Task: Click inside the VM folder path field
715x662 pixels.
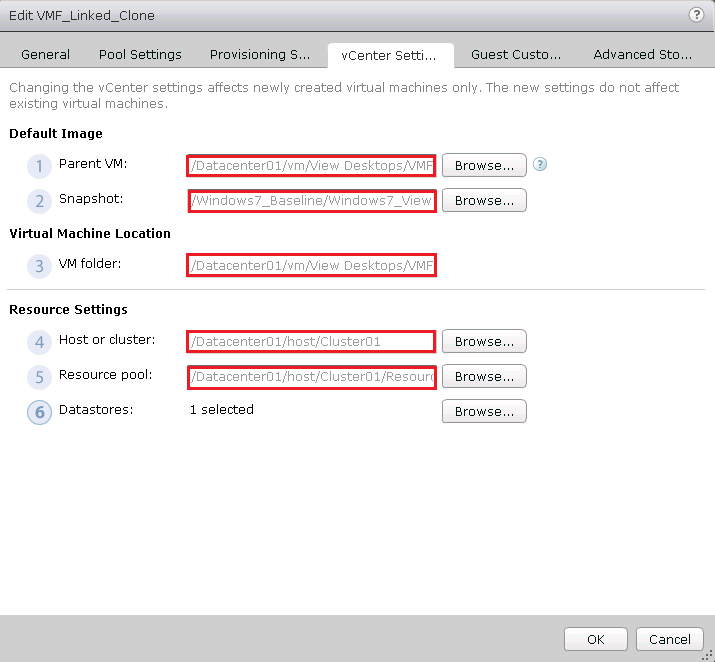Action: click(311, 266)
